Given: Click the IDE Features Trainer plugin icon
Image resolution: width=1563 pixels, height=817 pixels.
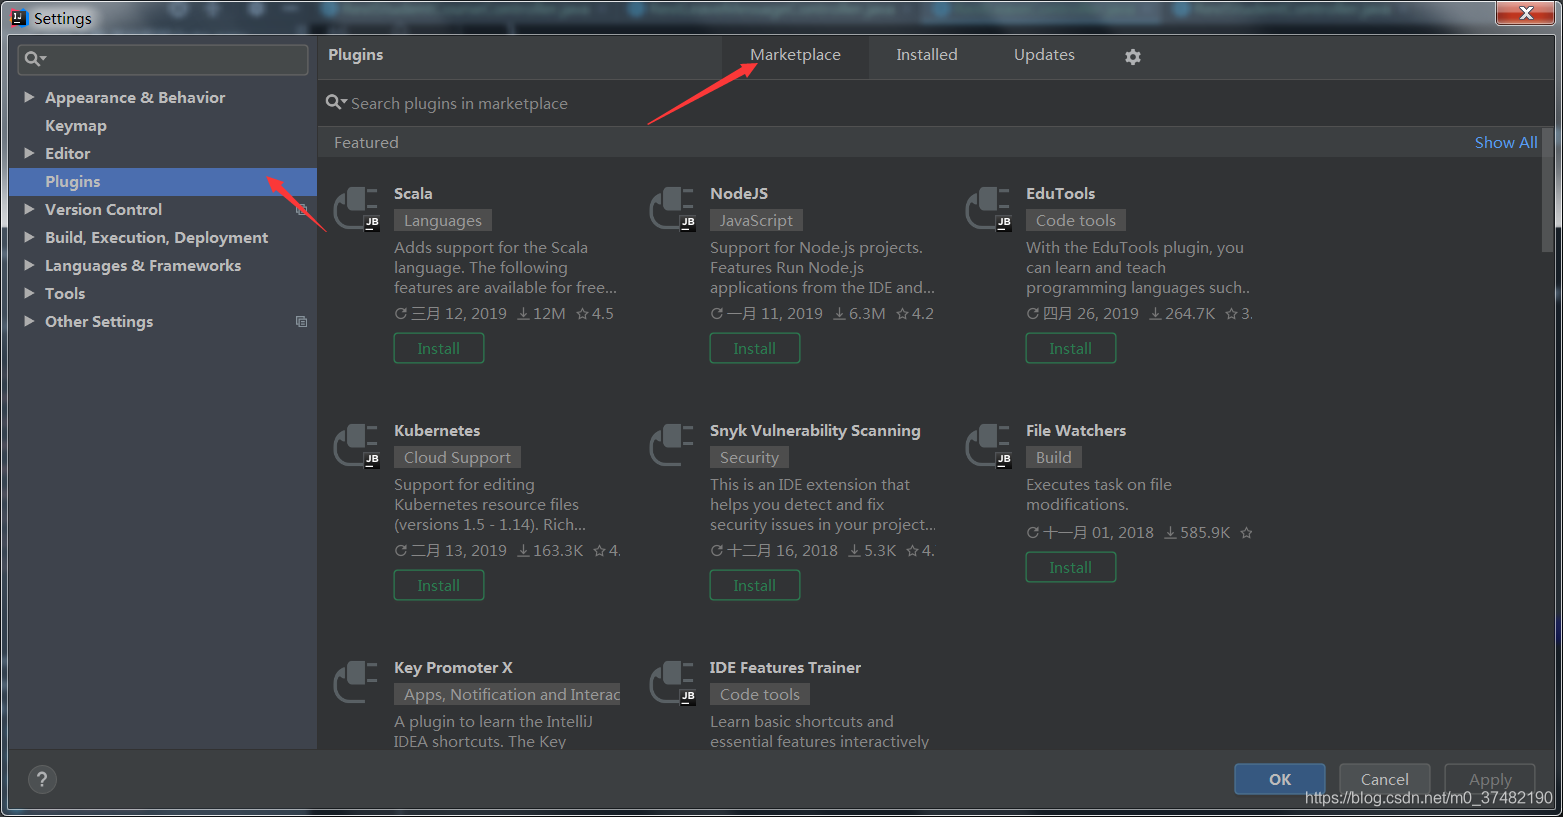Looking at the screenshot, I should [673, 683].
